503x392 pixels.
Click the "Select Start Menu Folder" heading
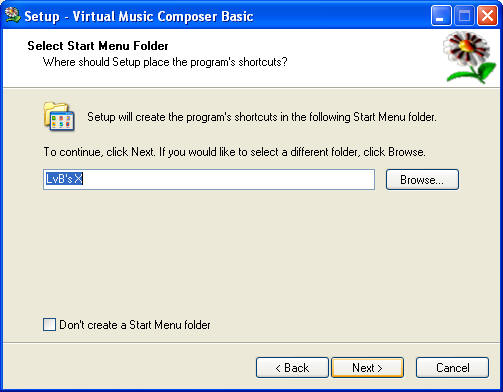click(98, 46)
